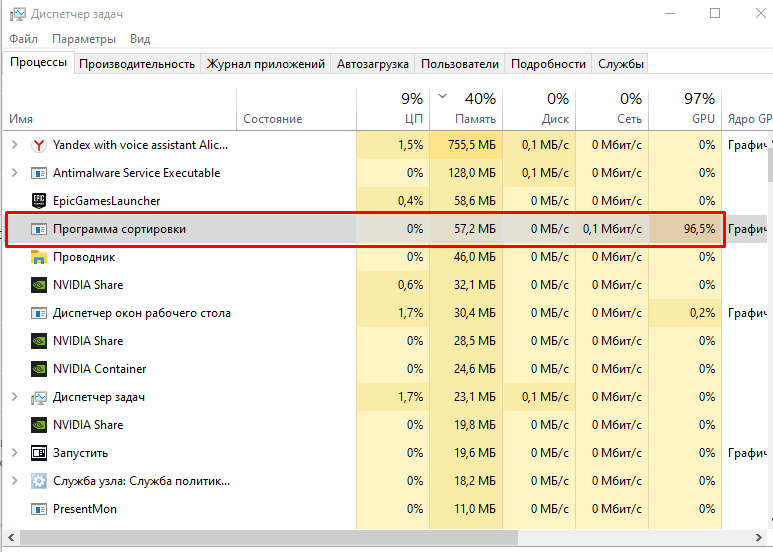Click the 1,5% CPU cell for Yandex
This screenshot has width=773, height=552.
tap(393, 145)
